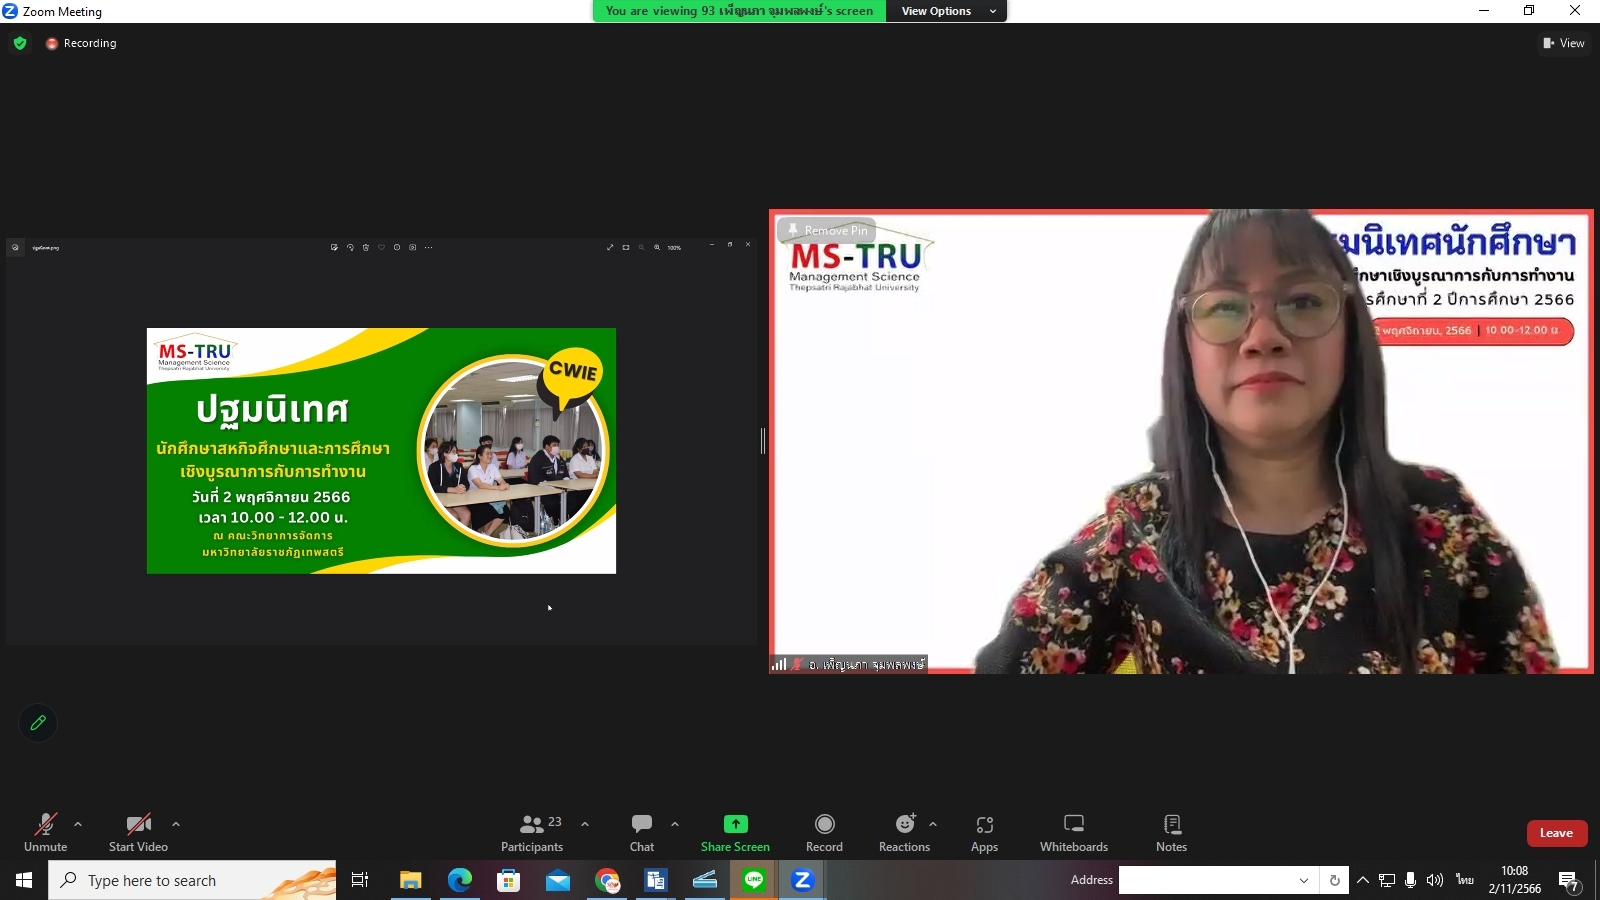Toggle meeting Record button
Screen dimensions: 1600x900
click(824, 832)
